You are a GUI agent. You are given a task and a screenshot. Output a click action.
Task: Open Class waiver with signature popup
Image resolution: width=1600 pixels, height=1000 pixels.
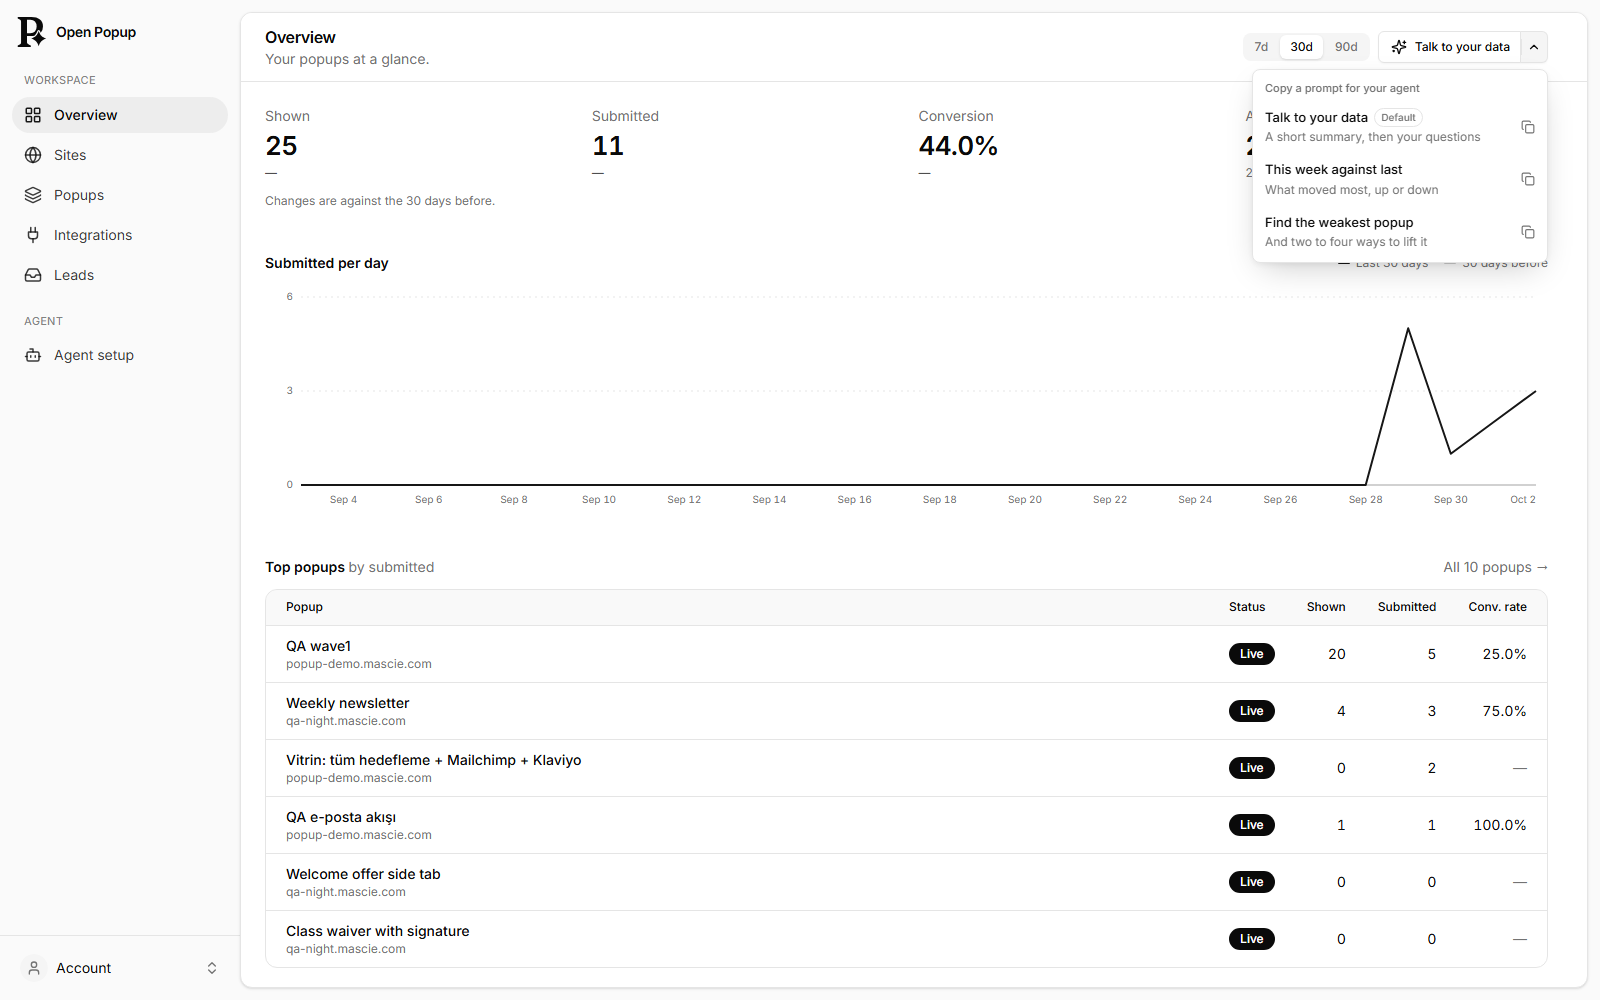906,939
